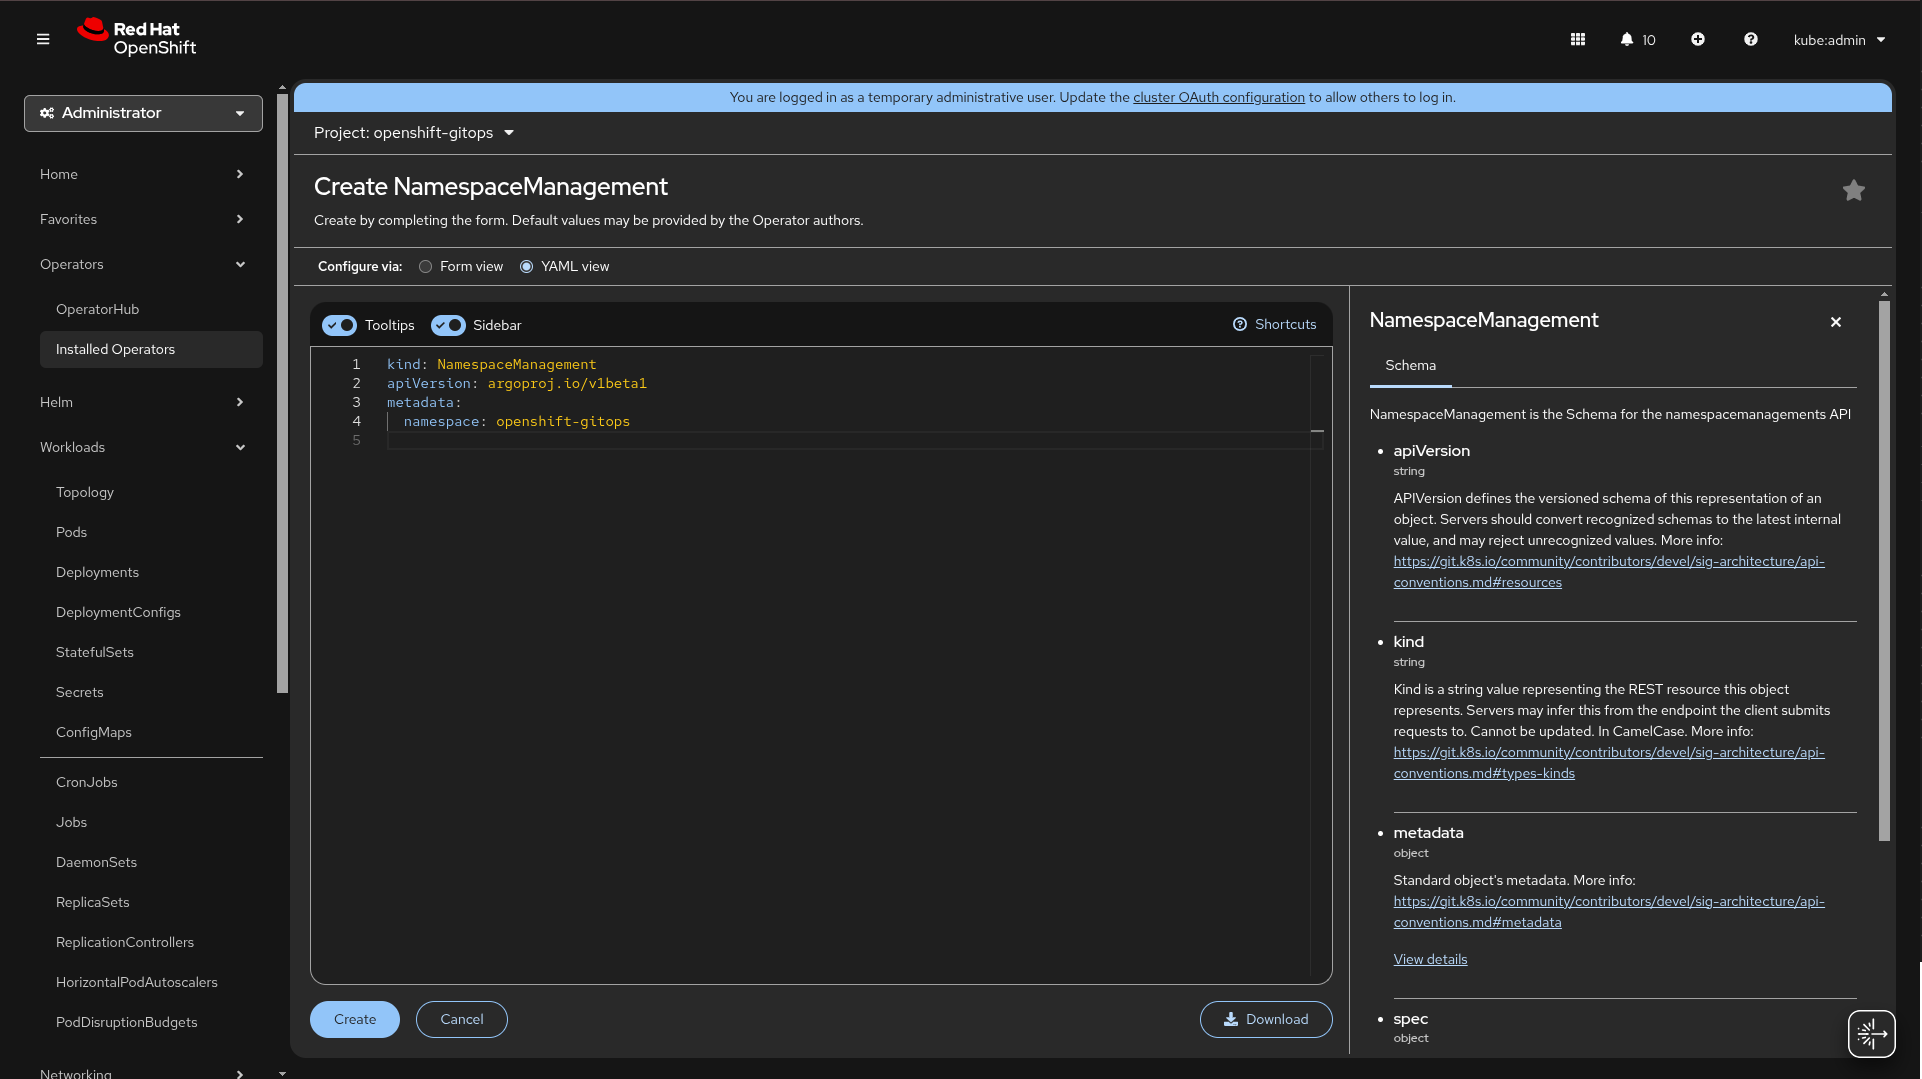Click the left navigation scrollbar
Viewport: 1922px width, 1079px height.
pyautogui.click(x=282, y=392)
